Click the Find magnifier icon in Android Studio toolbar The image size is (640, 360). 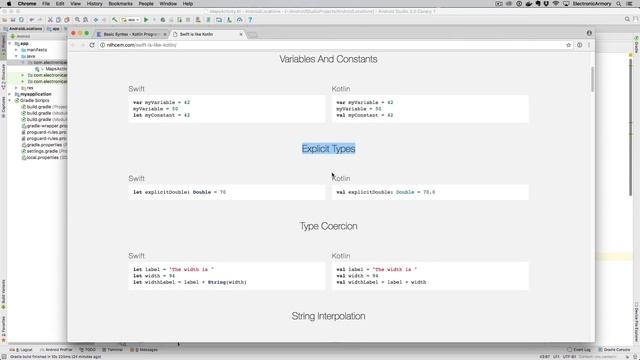point(77,20)
